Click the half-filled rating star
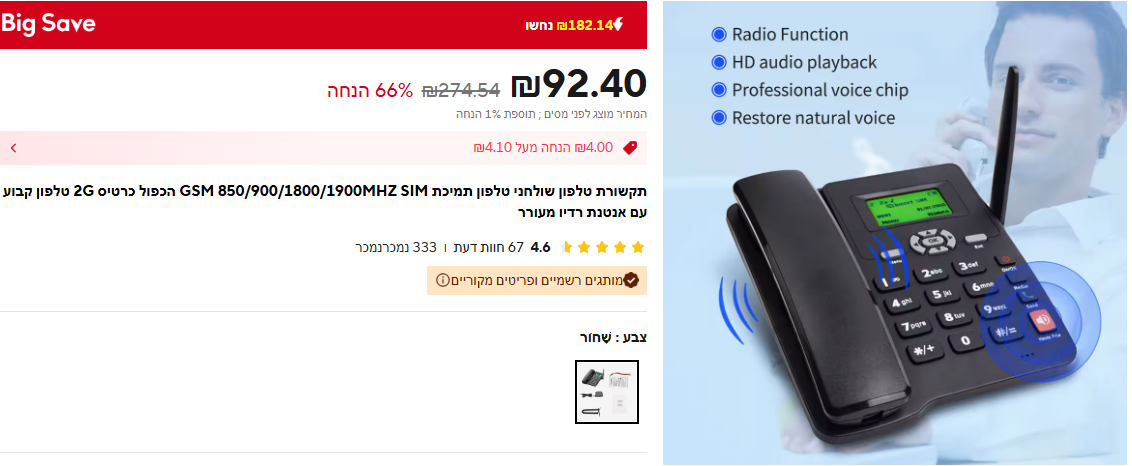Viewport: 1132px width, 466px height. click(566, 248)
